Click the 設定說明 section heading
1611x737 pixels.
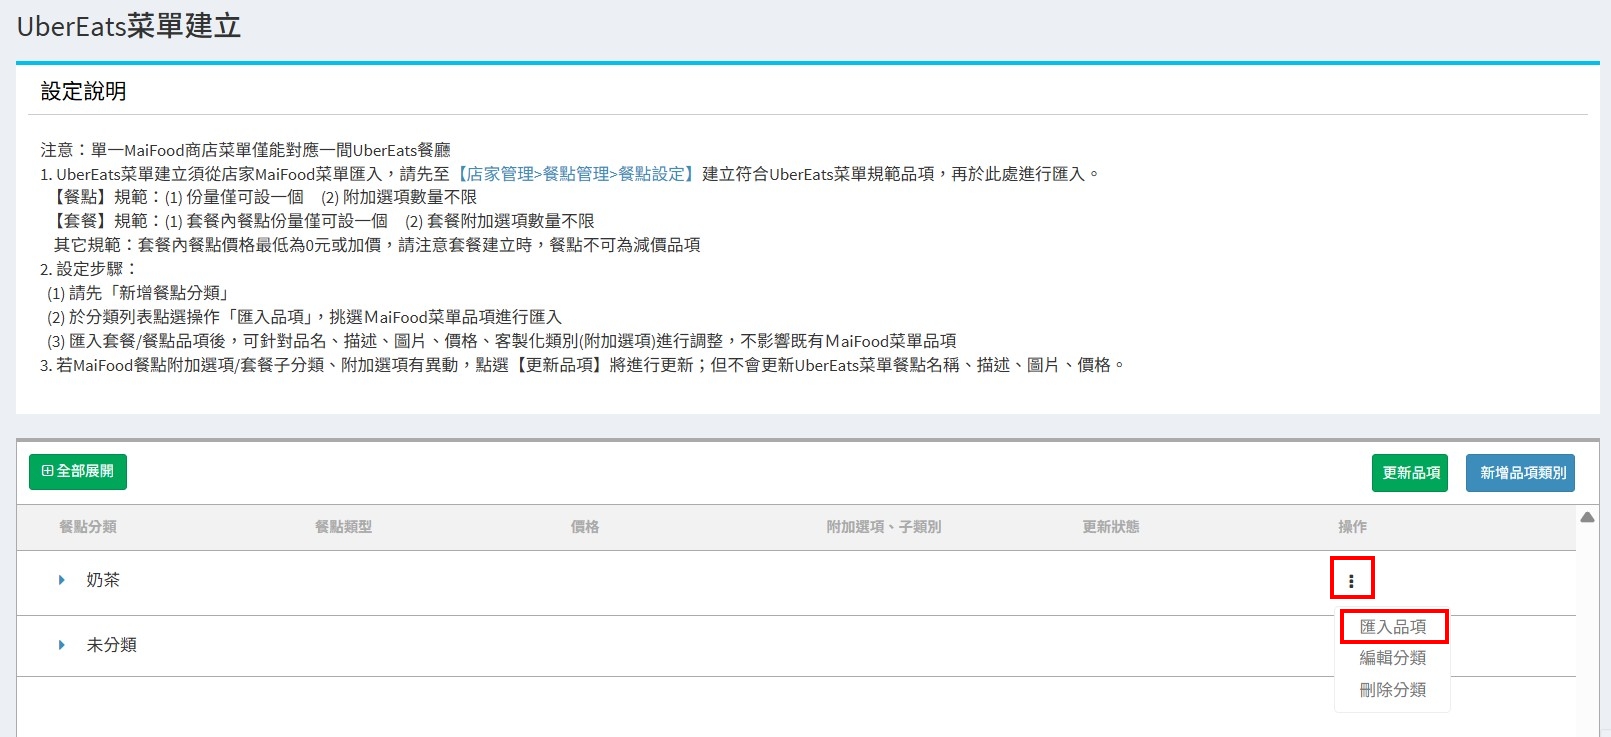pyautogui.click(x=84, y=92)
